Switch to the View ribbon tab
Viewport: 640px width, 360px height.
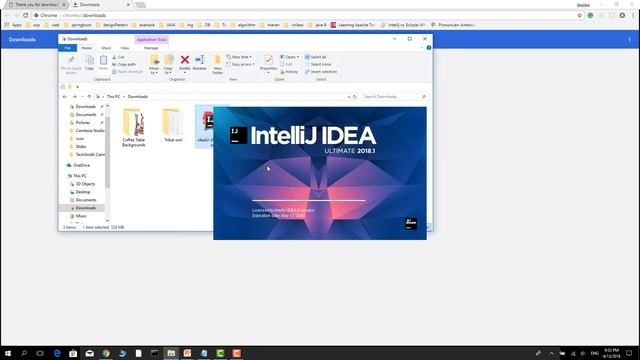(125, 48)
